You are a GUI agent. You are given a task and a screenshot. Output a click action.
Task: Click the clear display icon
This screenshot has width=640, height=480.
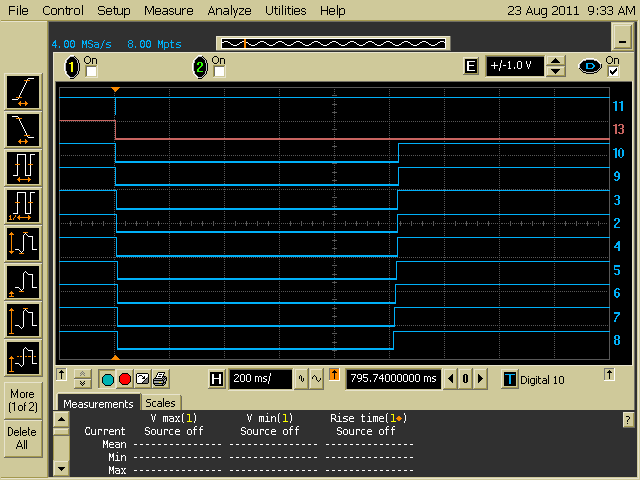142,380
